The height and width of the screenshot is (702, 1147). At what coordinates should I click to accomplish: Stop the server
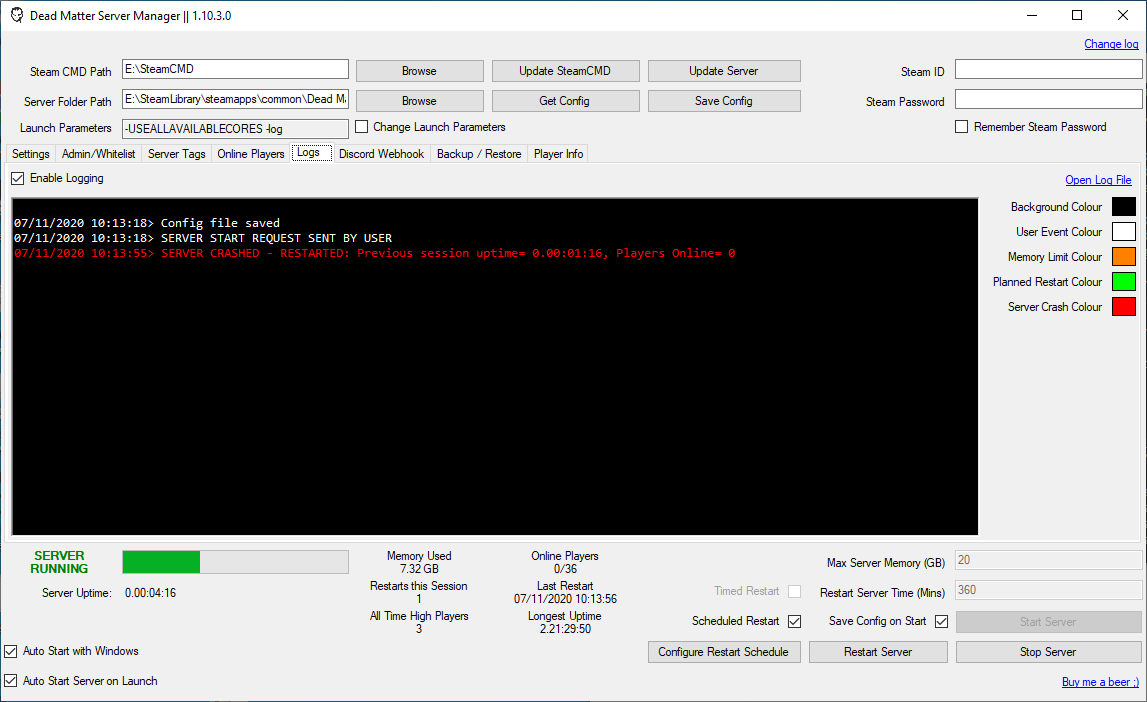tap(1047, 651)
